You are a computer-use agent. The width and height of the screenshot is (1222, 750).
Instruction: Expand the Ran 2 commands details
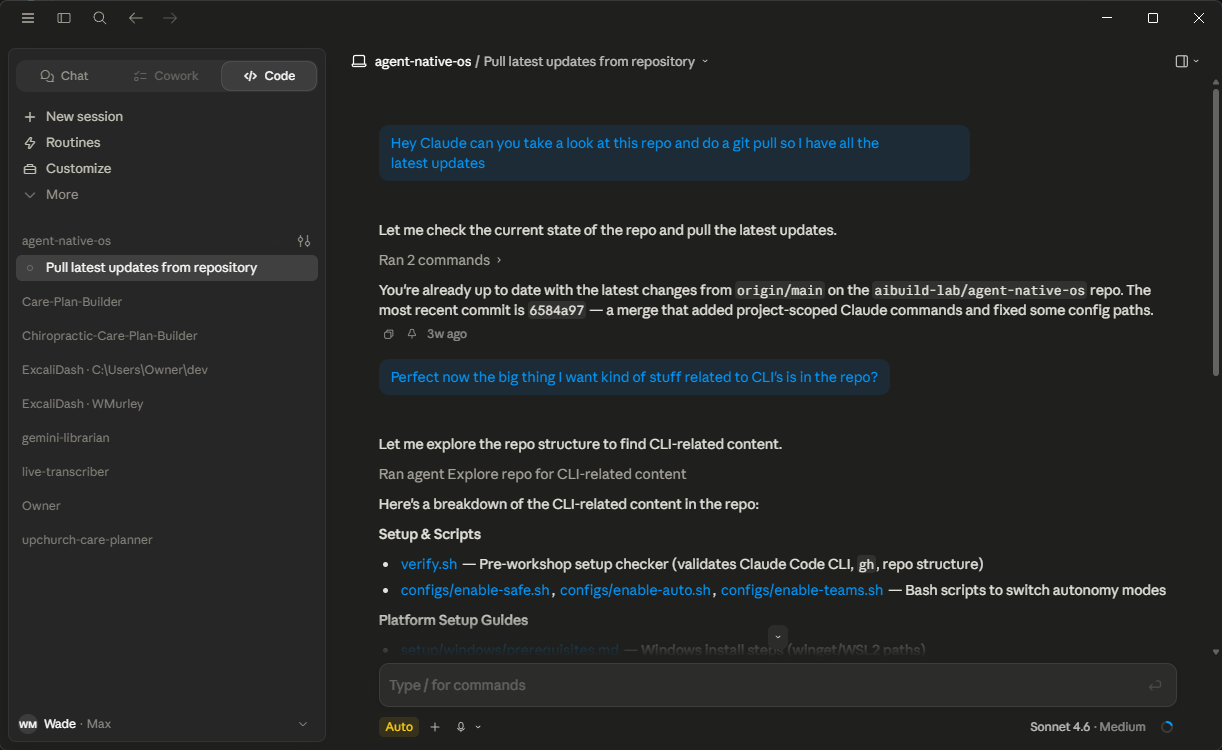[441, 260]
